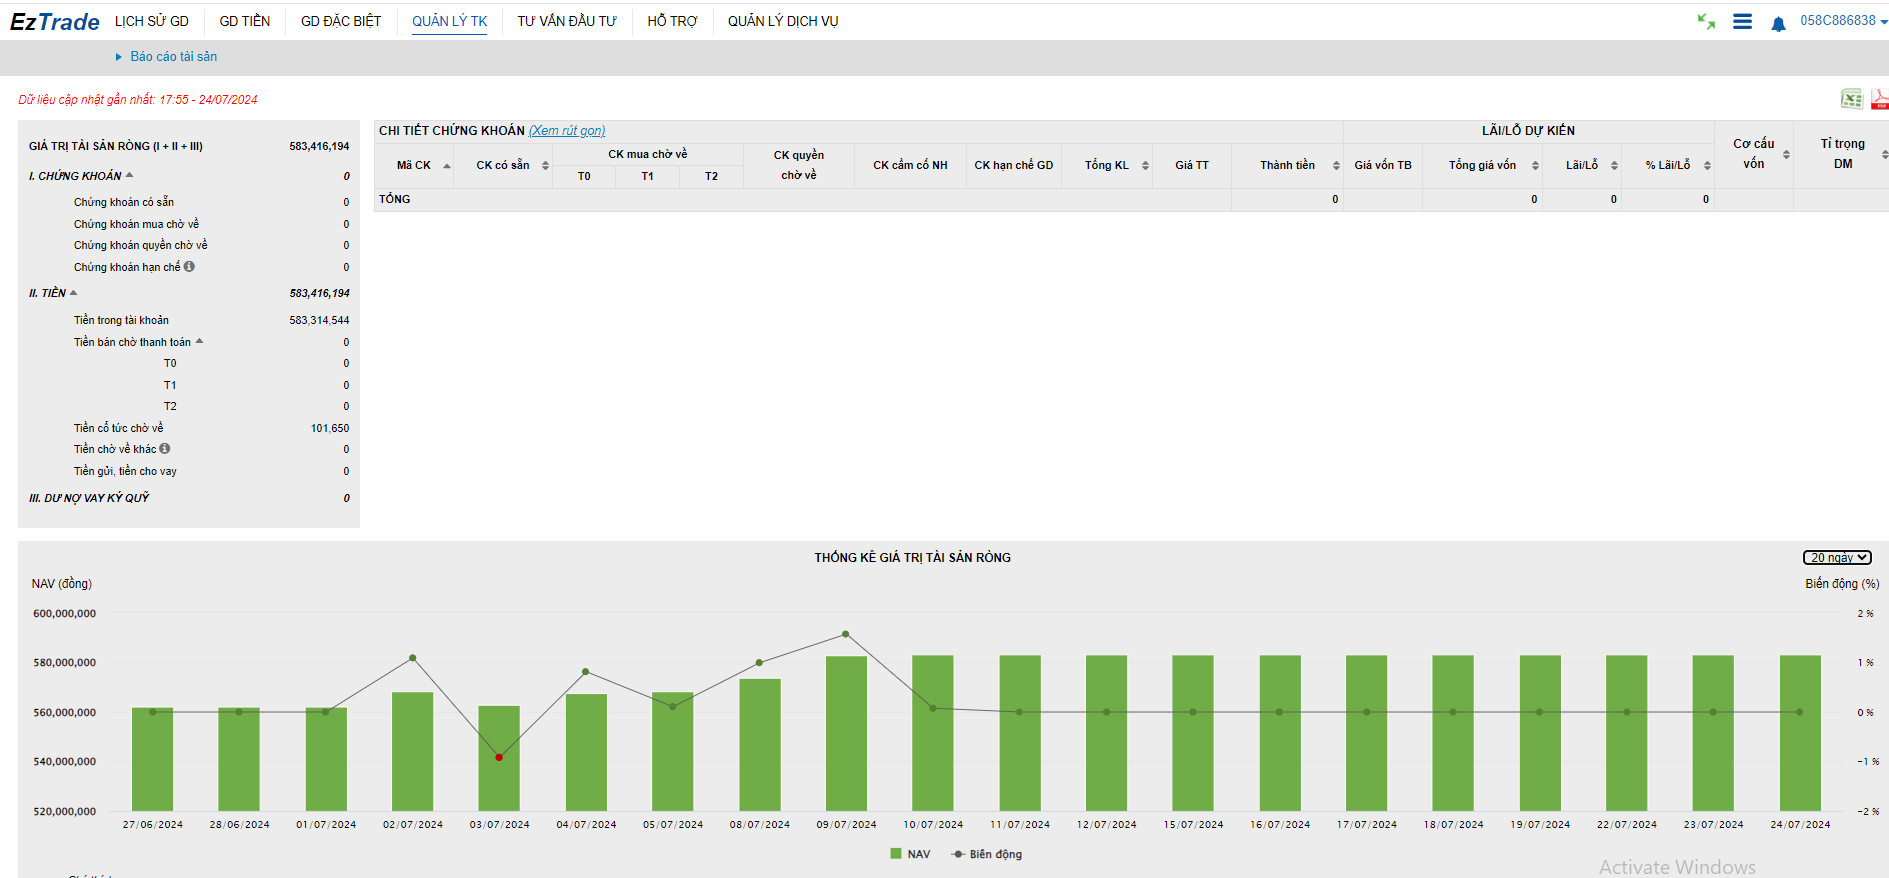
Task: Open the 20 ngày period dropdown
Action: tap(1837, 558)
